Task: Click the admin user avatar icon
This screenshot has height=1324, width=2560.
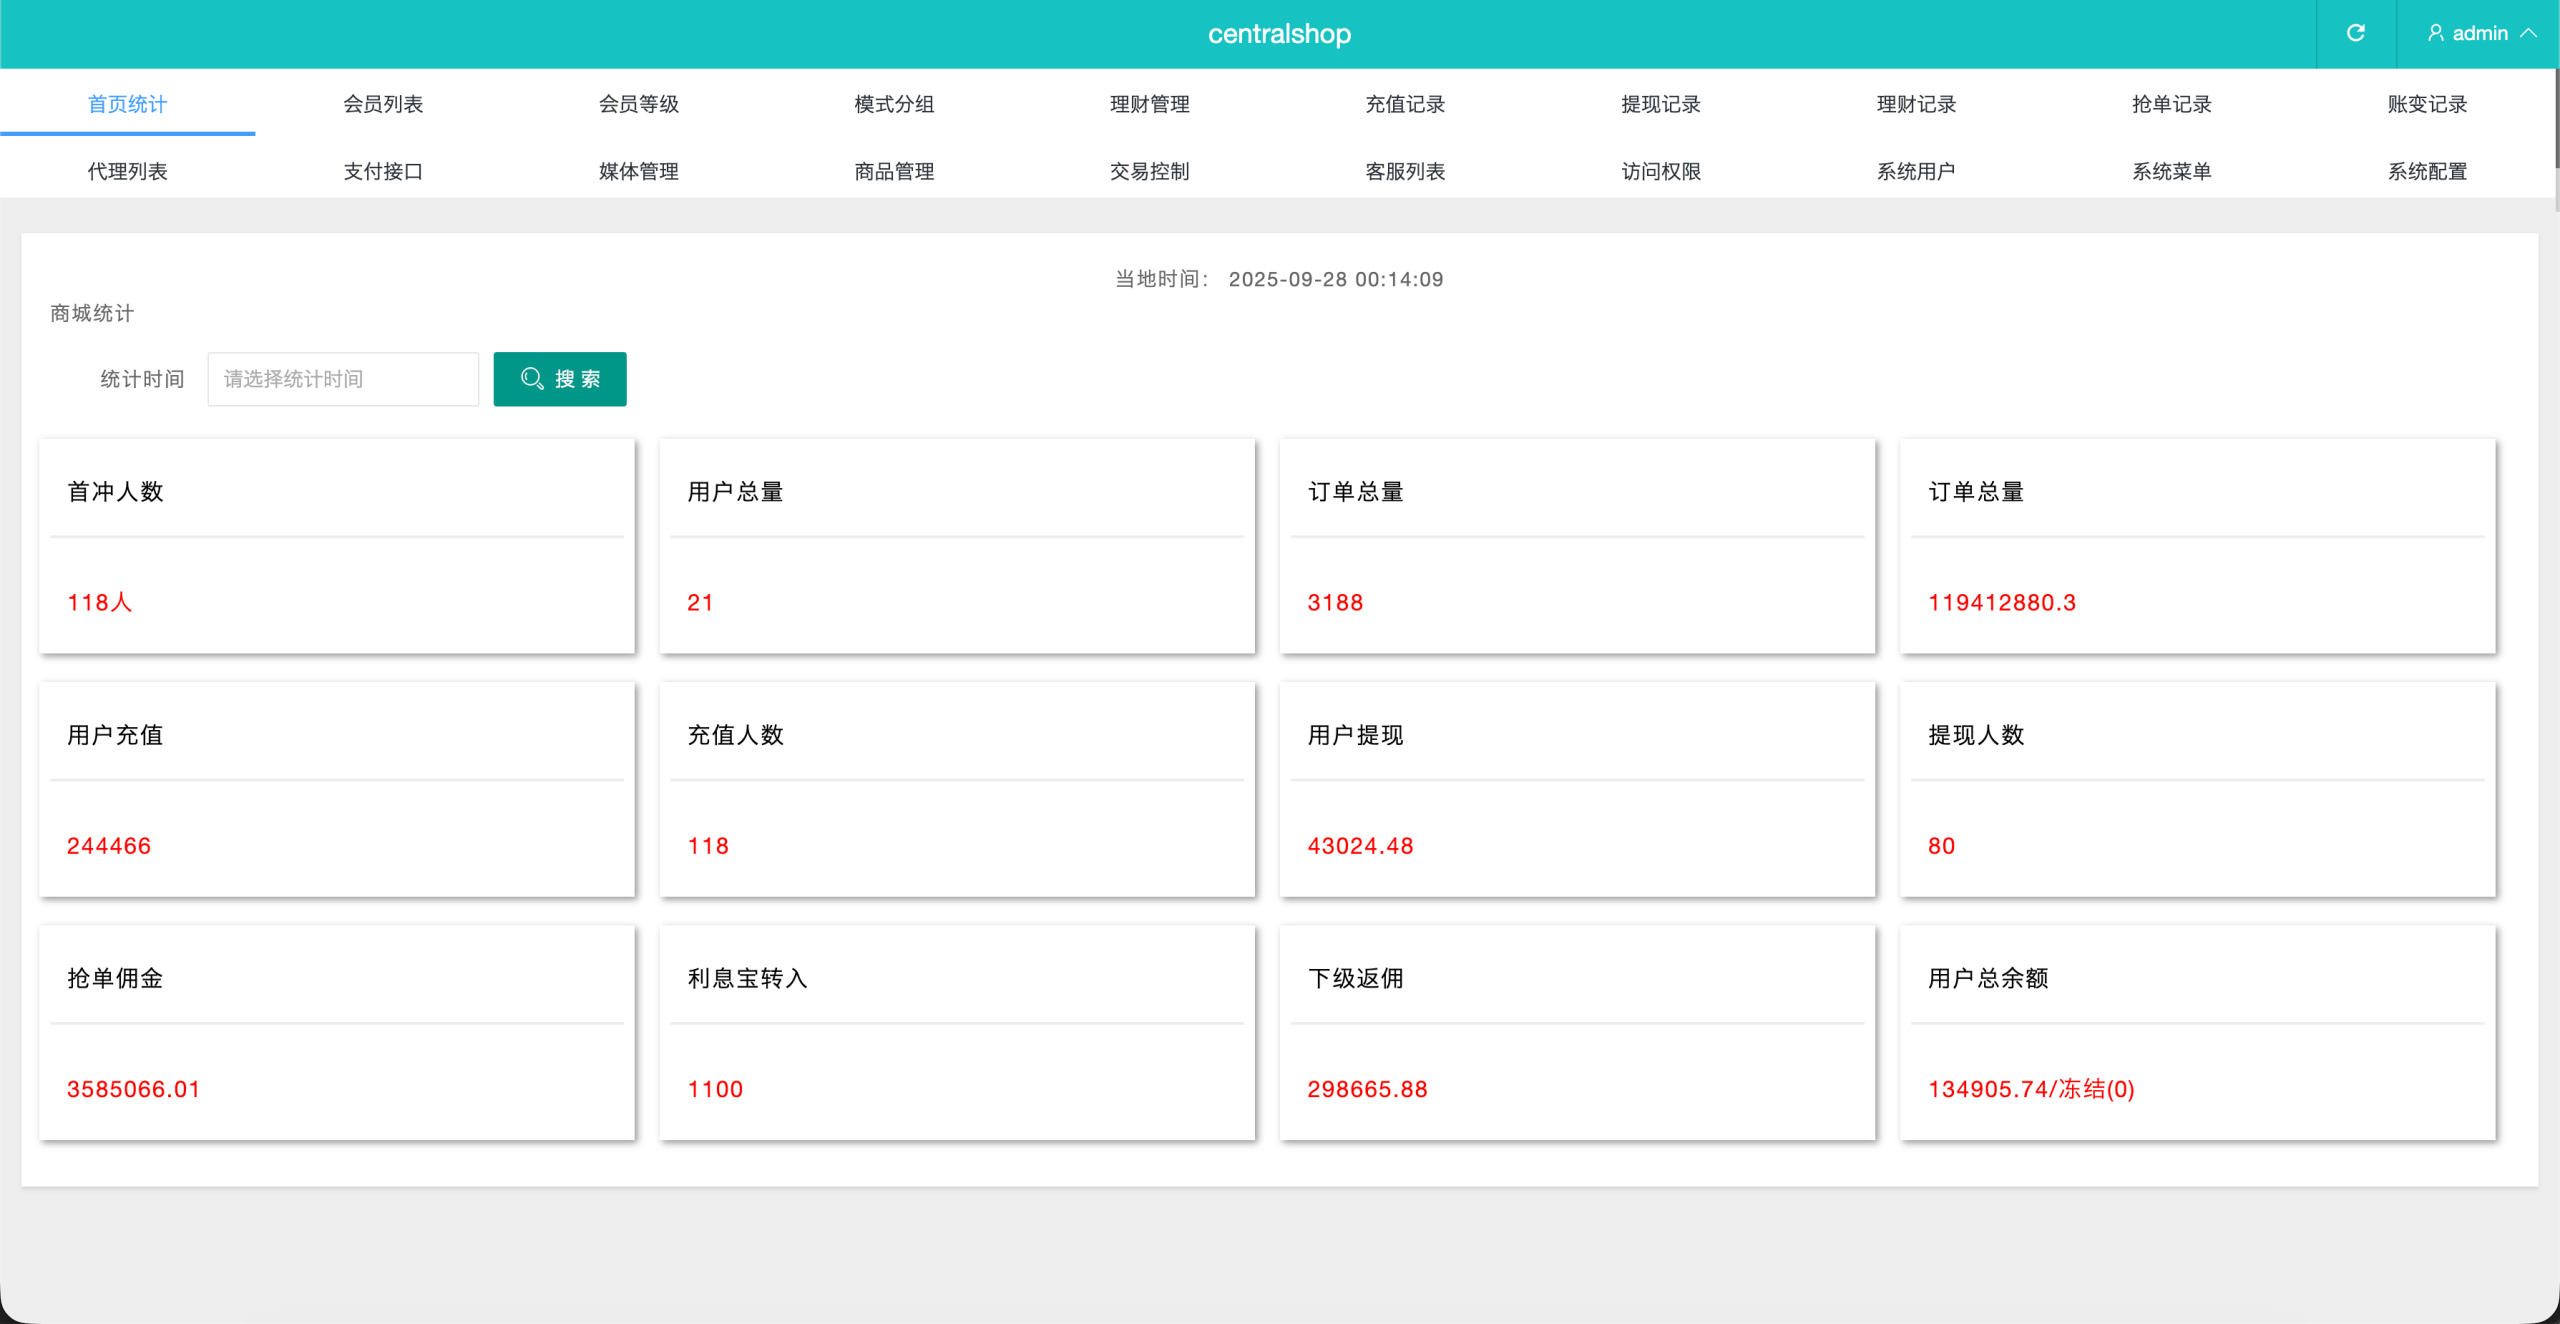Action: 2435,33
